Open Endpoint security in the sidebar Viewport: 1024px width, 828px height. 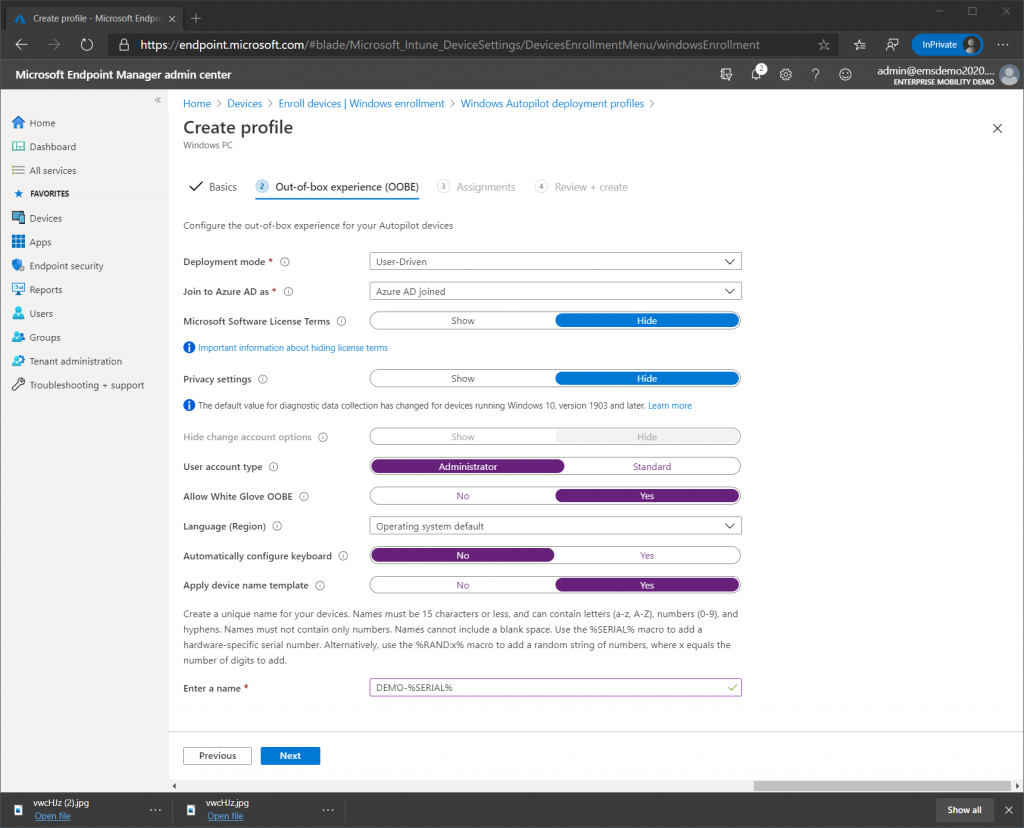pos(58,266)
